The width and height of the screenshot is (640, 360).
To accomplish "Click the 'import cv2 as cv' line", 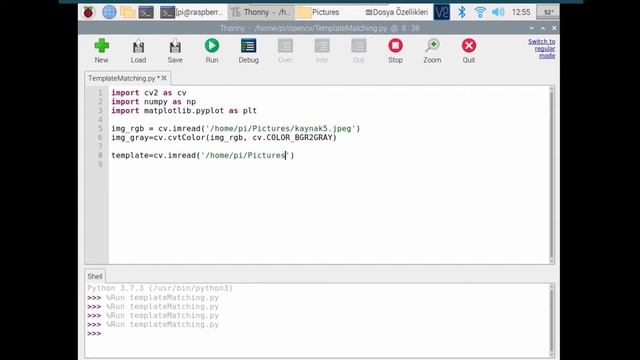I will 149,93.
